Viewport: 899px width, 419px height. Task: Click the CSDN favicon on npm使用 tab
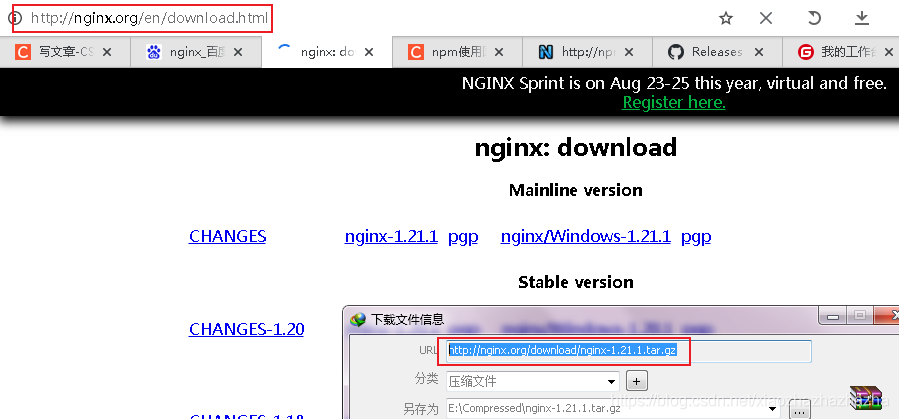coord(416,52)
